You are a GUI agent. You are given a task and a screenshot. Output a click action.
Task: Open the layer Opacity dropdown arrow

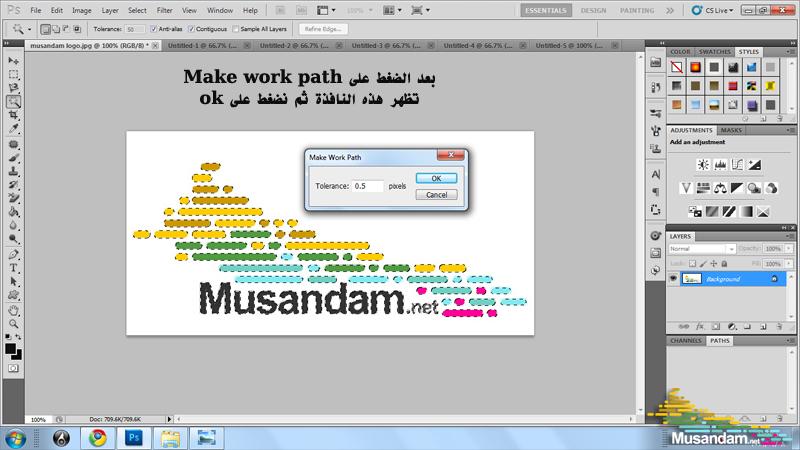(788, 249)
